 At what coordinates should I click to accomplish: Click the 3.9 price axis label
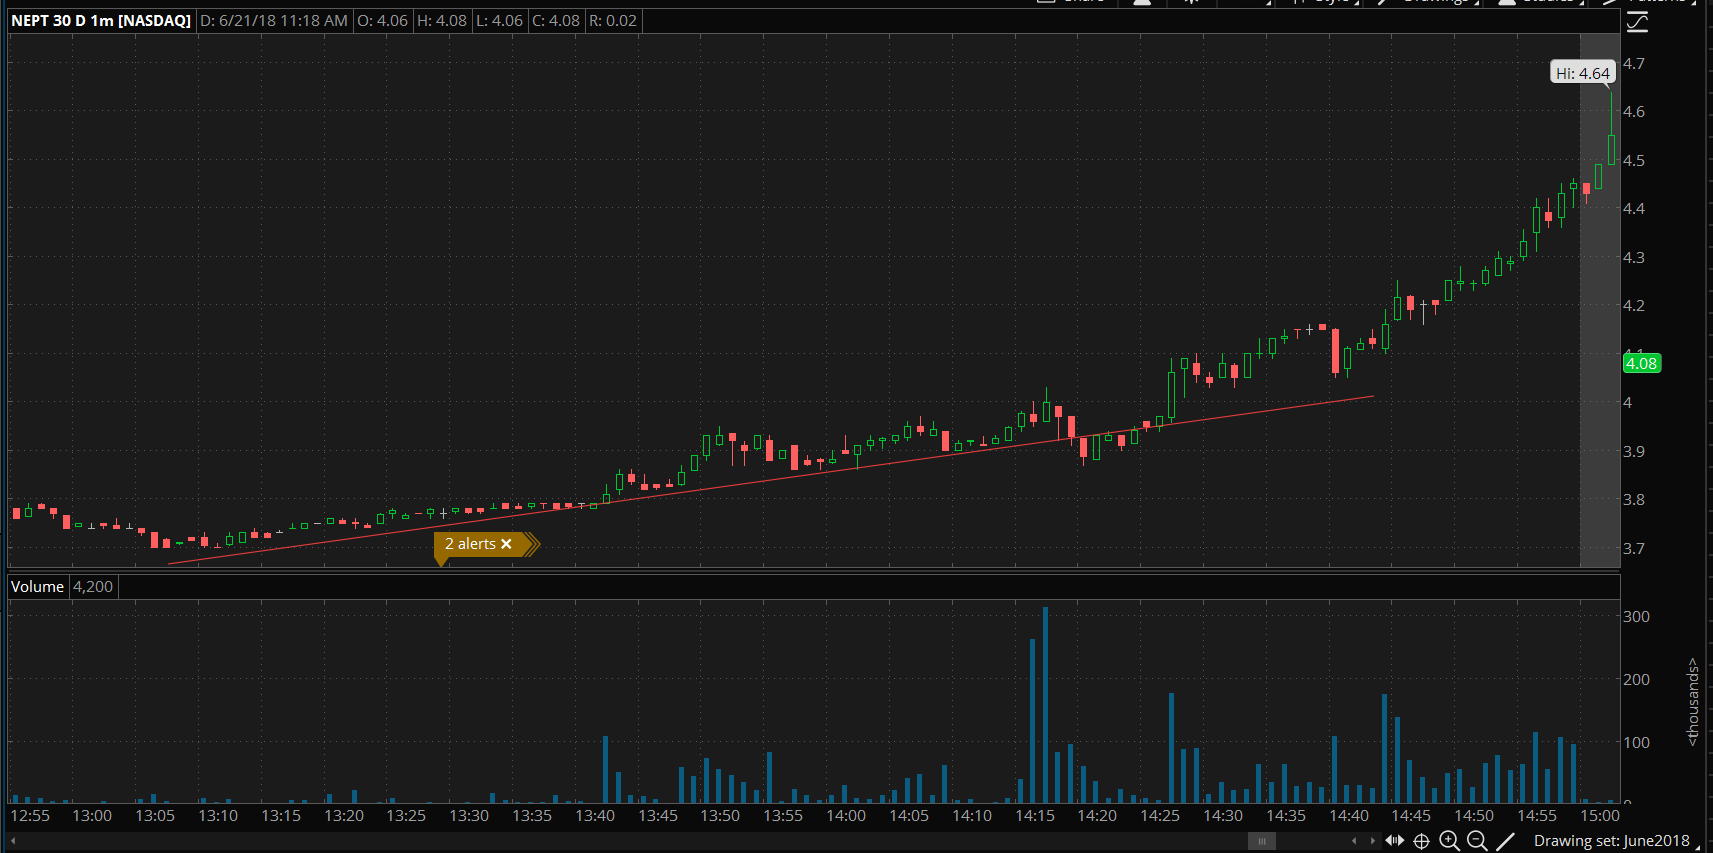tap(1634, 451)
